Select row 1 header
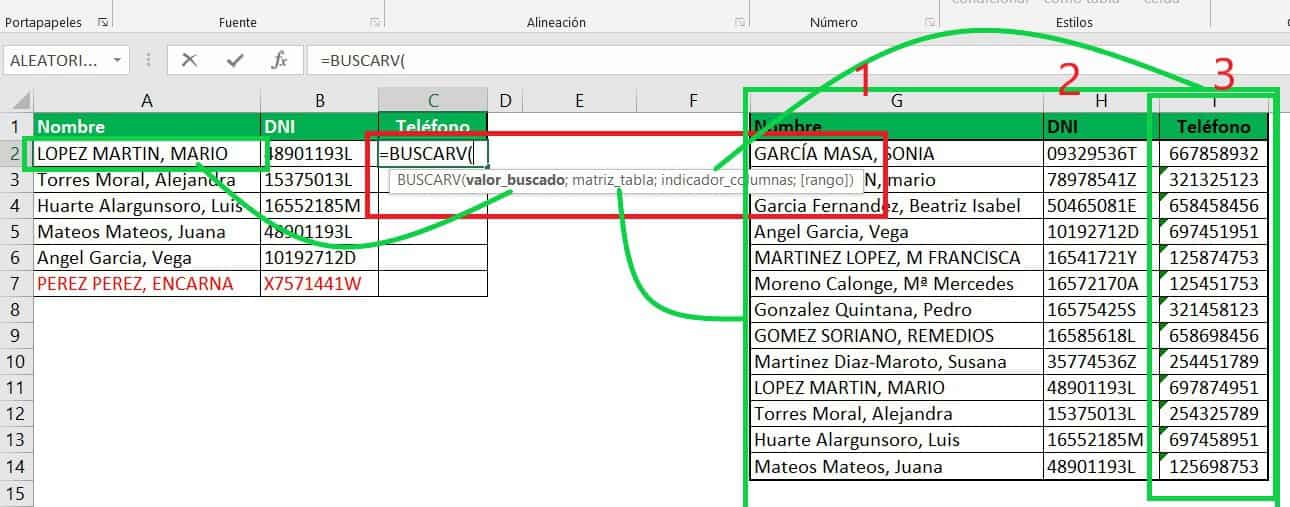Screen dimensions: 1290x507 [16, 127]
